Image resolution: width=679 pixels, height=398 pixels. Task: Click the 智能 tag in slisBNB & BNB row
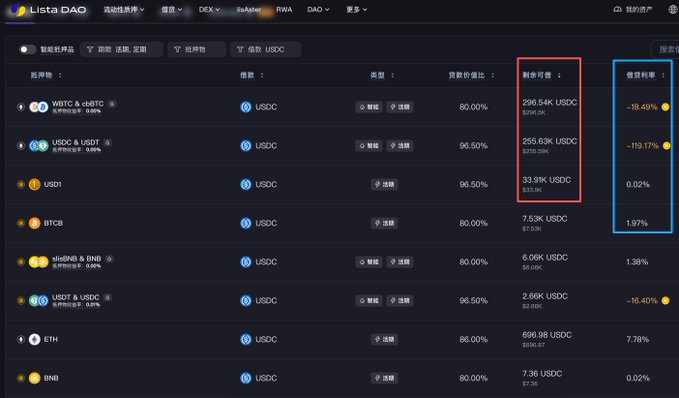pyautogui.click(x=369, y=262)
